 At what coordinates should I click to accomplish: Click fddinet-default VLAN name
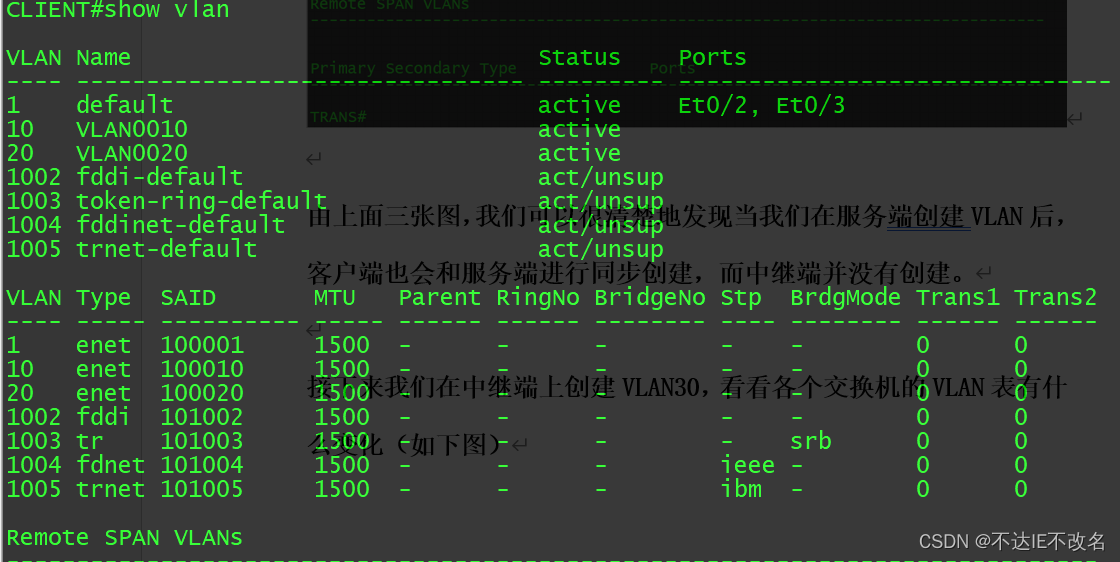click(x=181, y=225)
